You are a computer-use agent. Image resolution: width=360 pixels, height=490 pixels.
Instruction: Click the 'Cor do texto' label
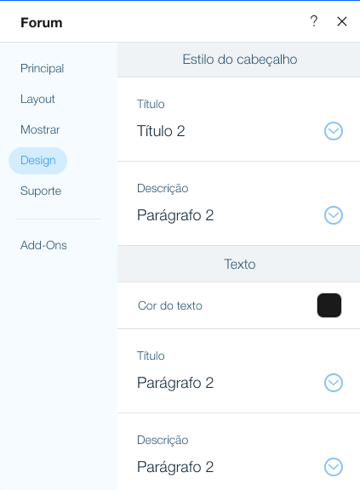coord(170,306)
